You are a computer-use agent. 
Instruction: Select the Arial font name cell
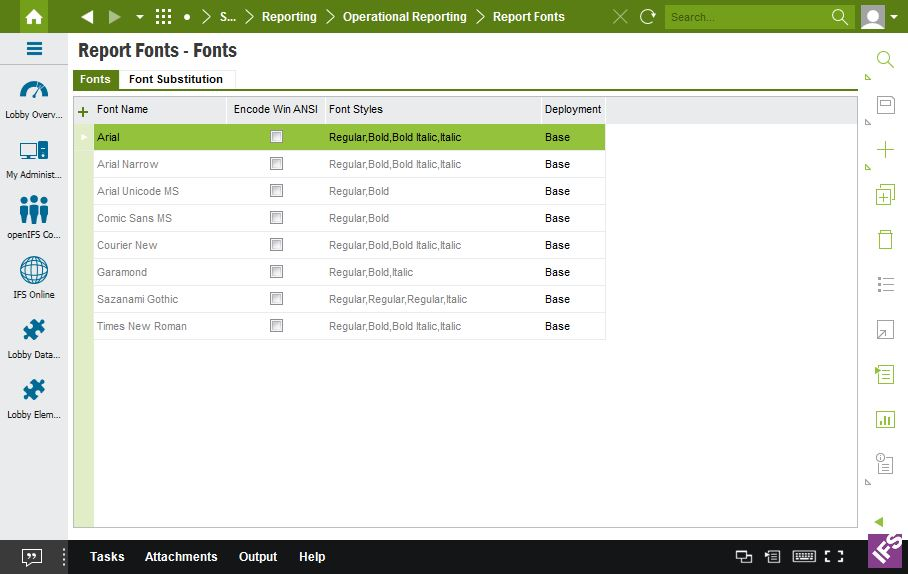tap(160, 137)
